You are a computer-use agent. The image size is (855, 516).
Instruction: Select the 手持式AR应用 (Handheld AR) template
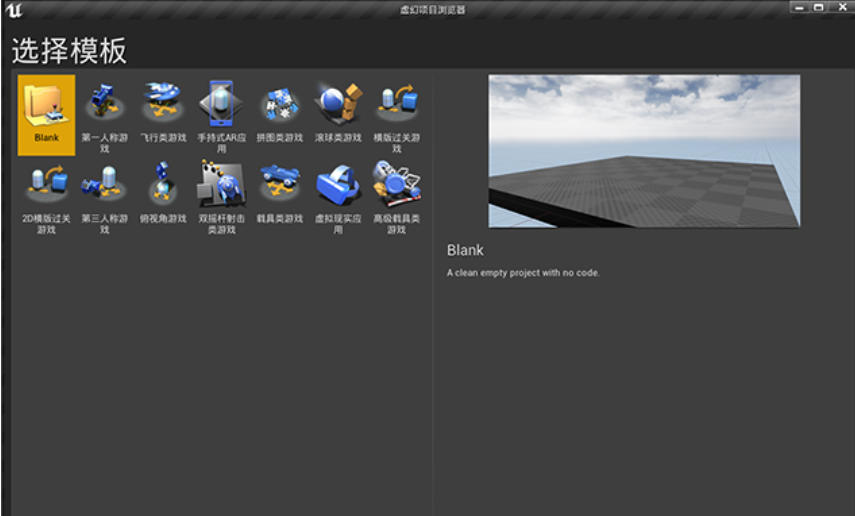(x=220, y=114)
